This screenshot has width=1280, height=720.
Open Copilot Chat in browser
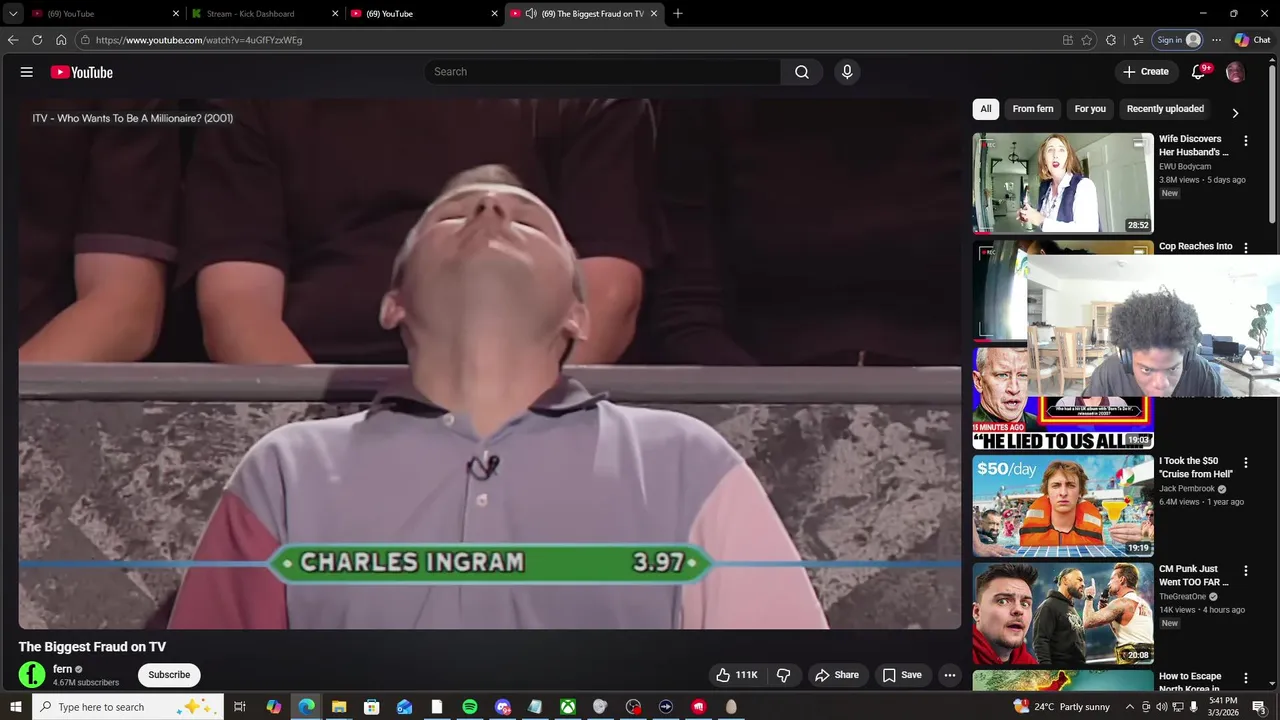[x=1253, y=40]
